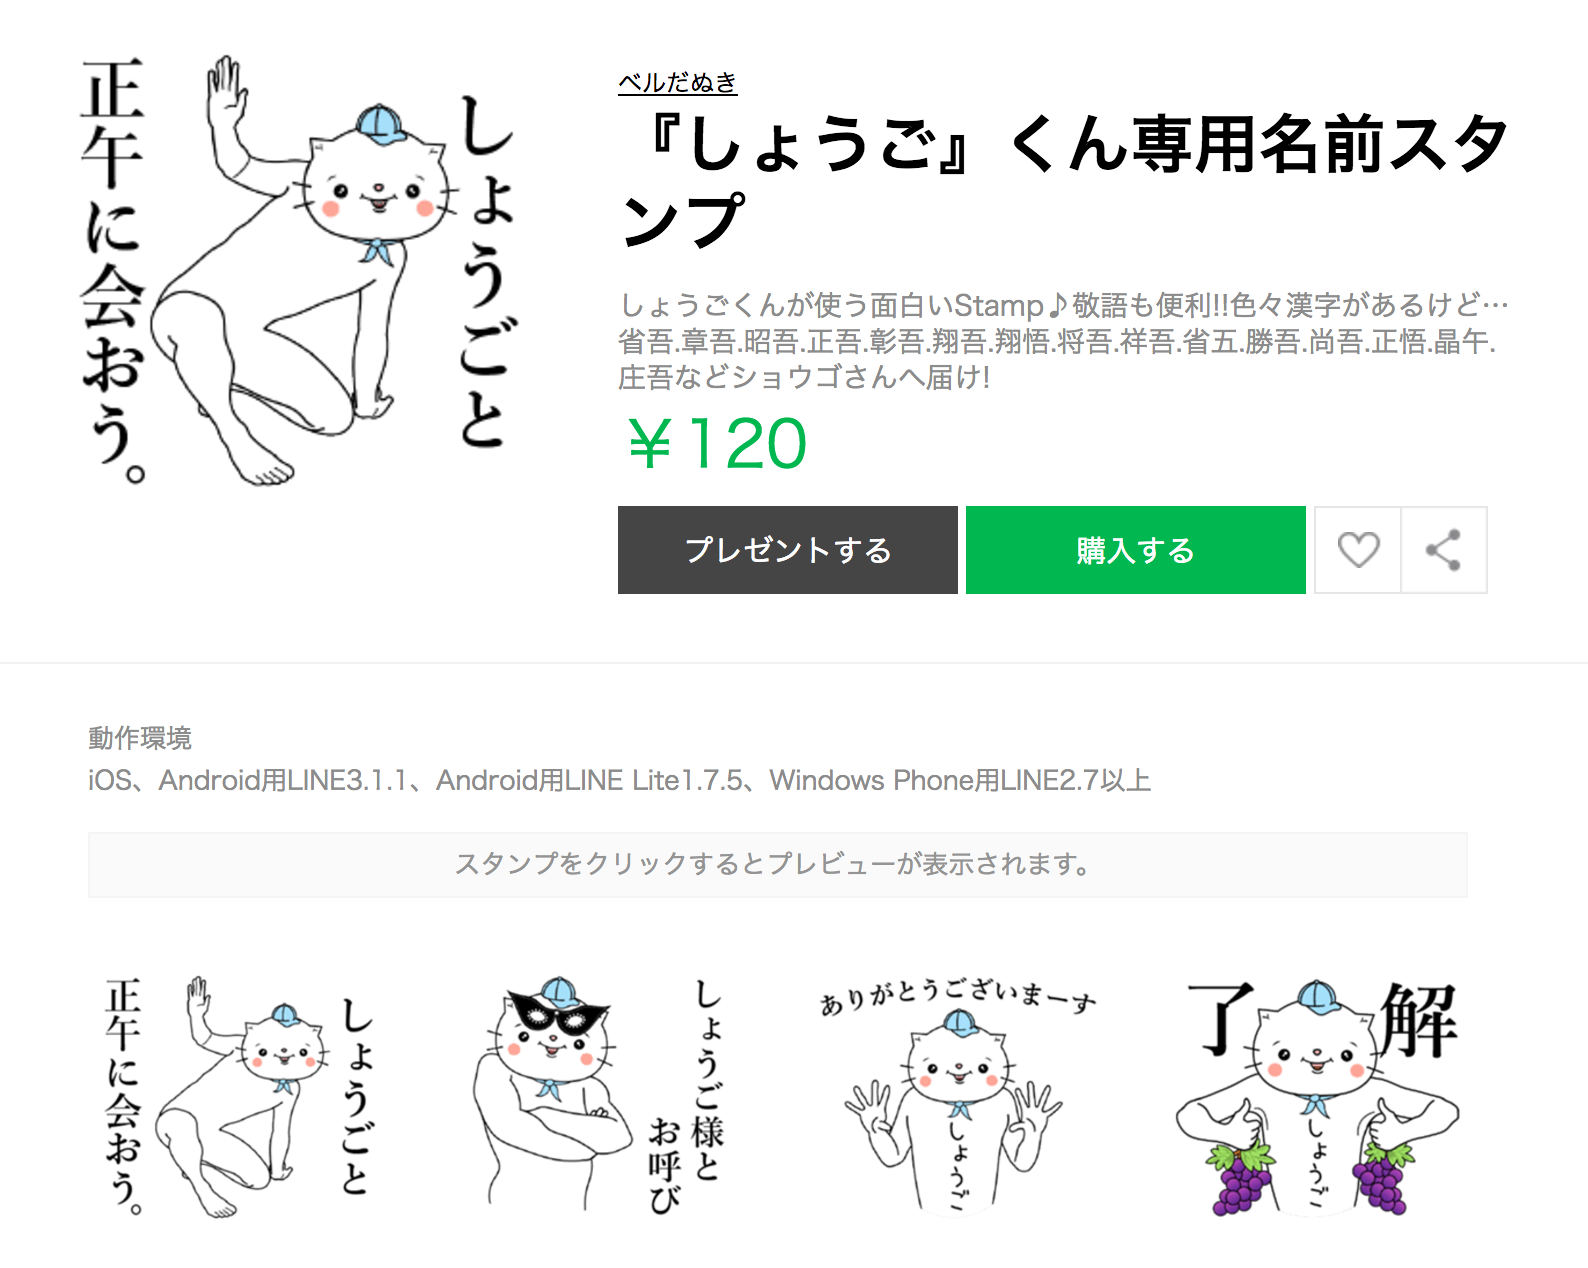
Task: Add sticker set to wishlist via heart icon
Action: (1358, 550)
